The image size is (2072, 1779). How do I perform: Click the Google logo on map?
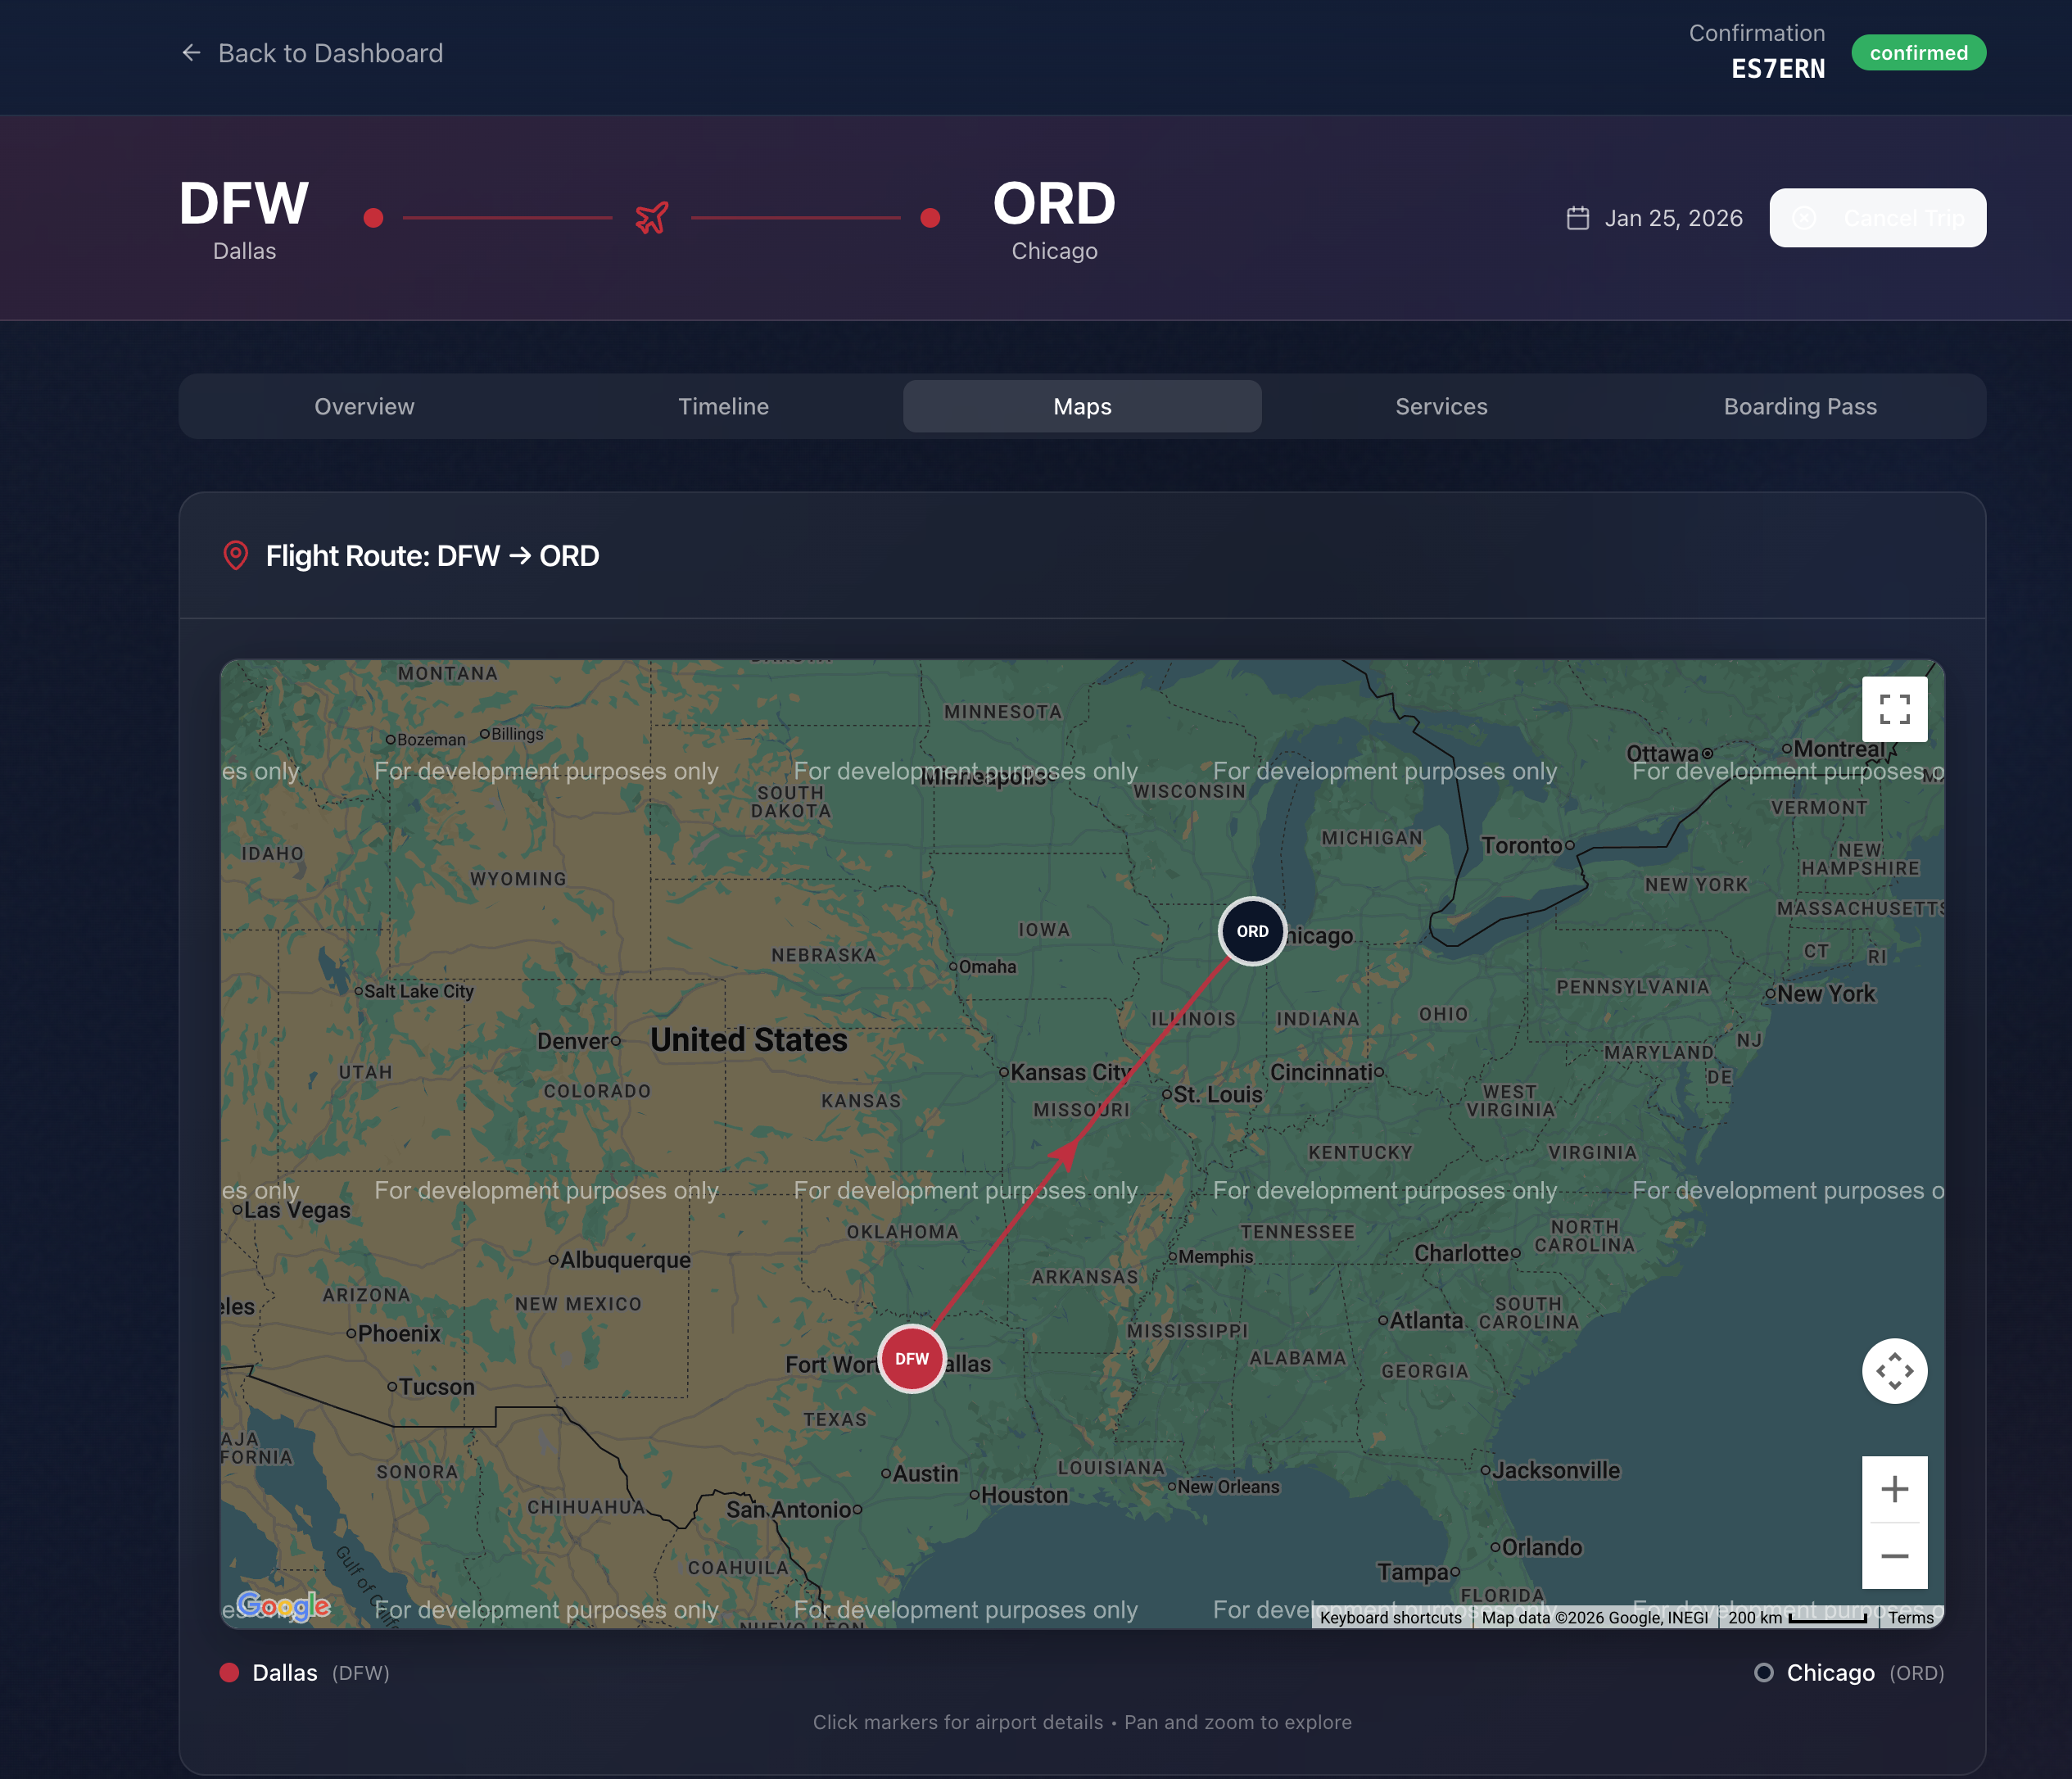[x=283, y=1606]
